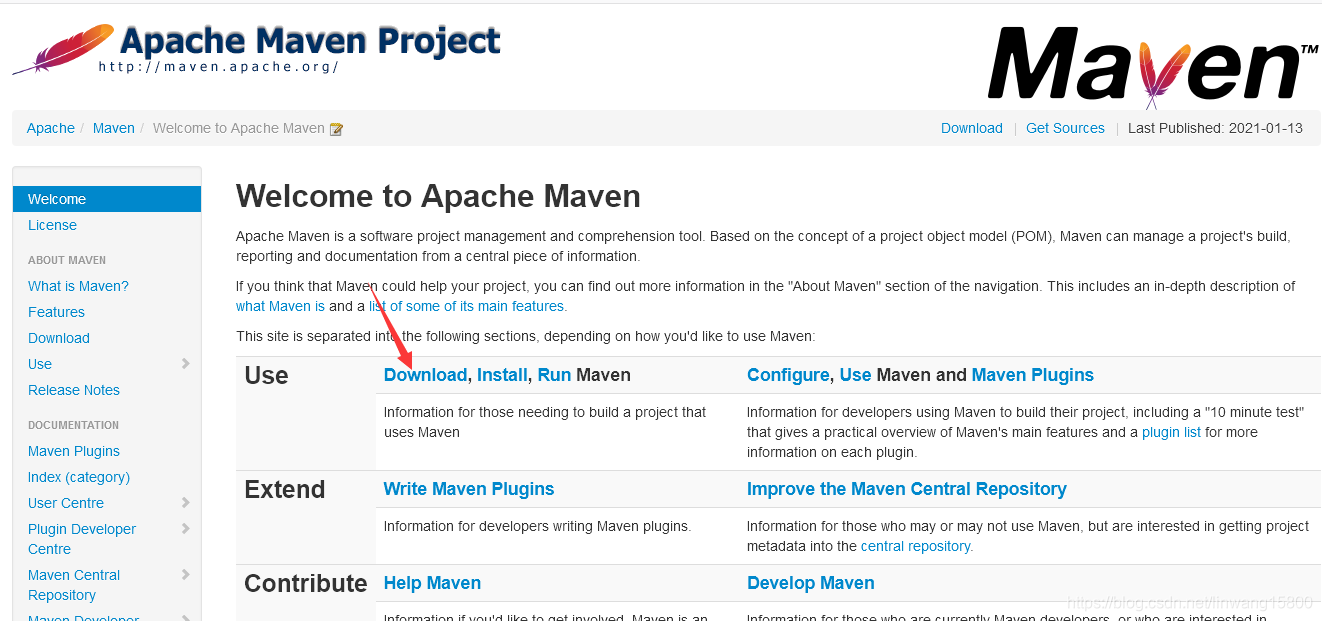Open Write Maven Plugins link
The width and height of the screenshot is (1322, 621).
pyautogui.click(x=469, y=489)
